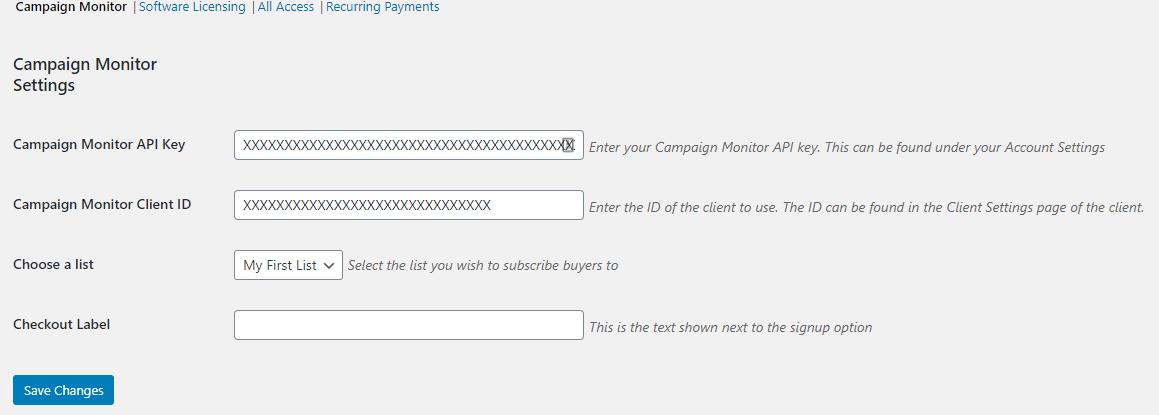Click the Checkout Label field label
Viewport: 1159px width, 415px height.
pyautogui.click(x=61, y=324)
